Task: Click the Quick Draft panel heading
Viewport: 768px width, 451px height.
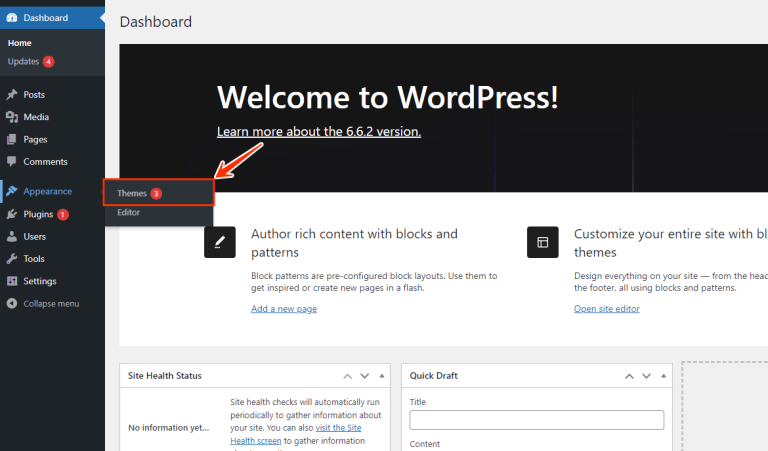Action: [x=433, y=376]
